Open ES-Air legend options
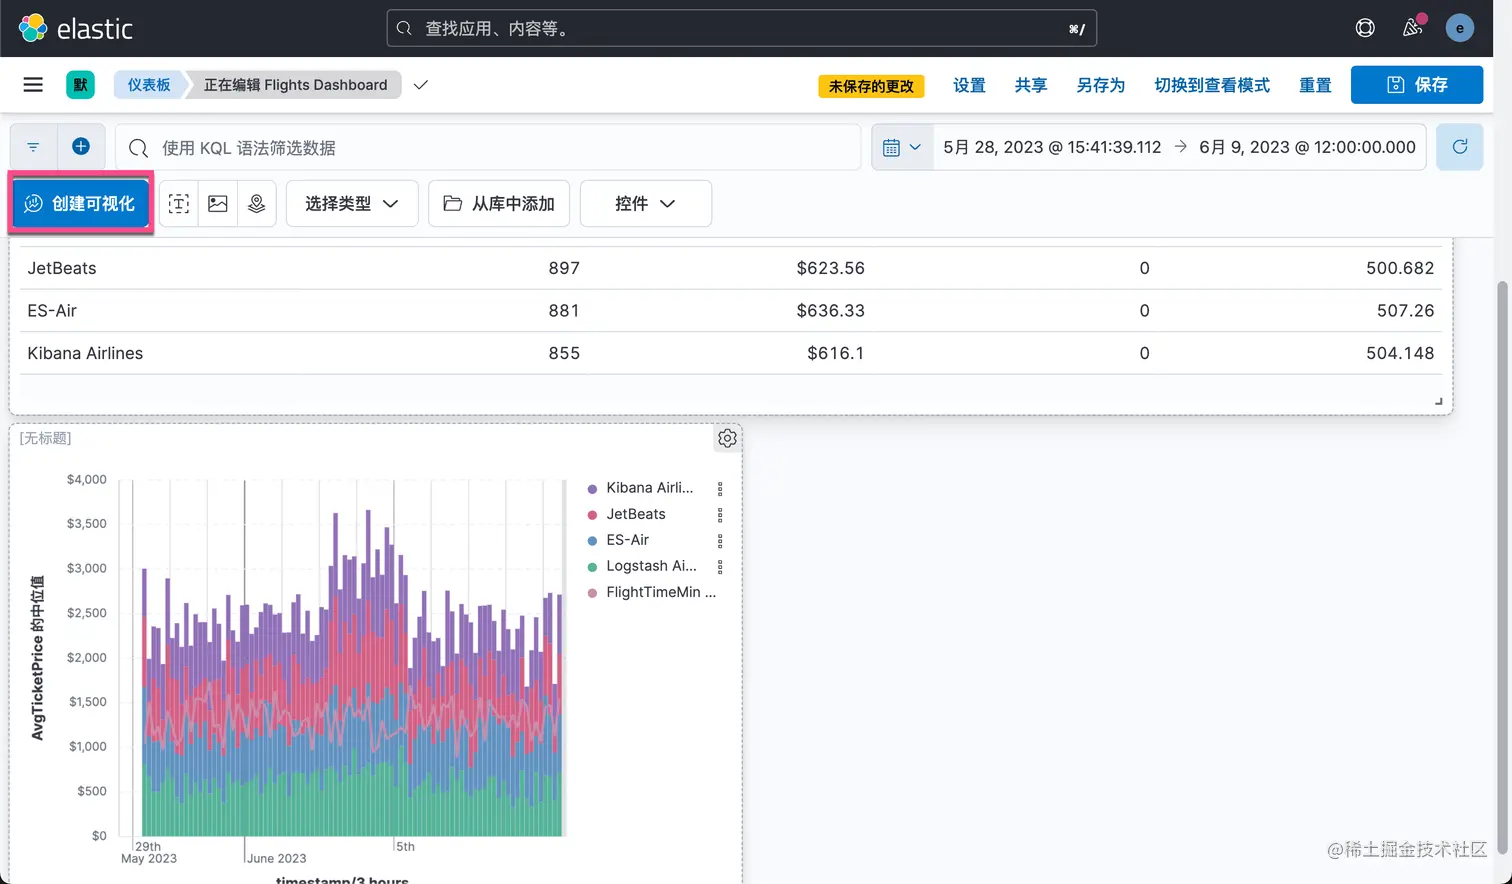Screen dimensions: 1512x884 point(720,540)
